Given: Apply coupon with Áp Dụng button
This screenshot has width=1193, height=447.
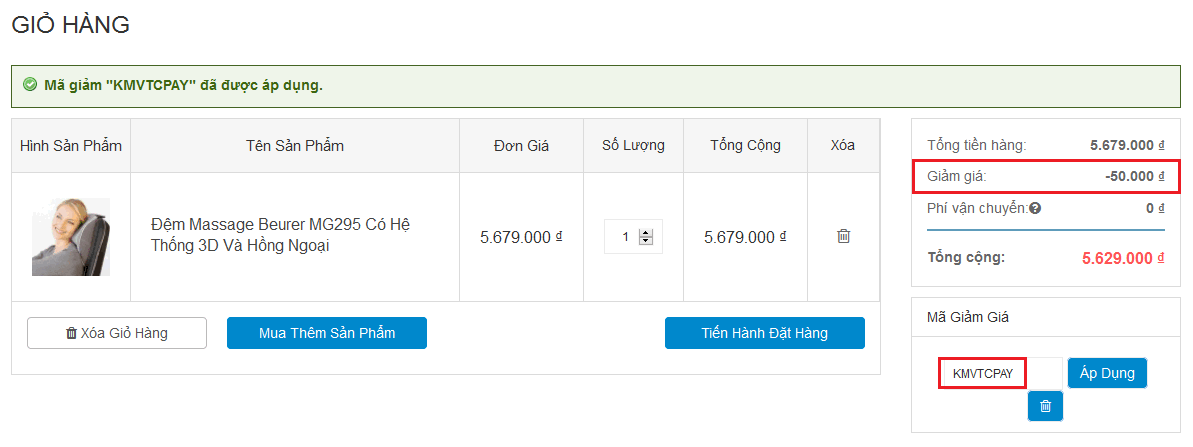Looking at the screenshot, I should coord(1107,373).
